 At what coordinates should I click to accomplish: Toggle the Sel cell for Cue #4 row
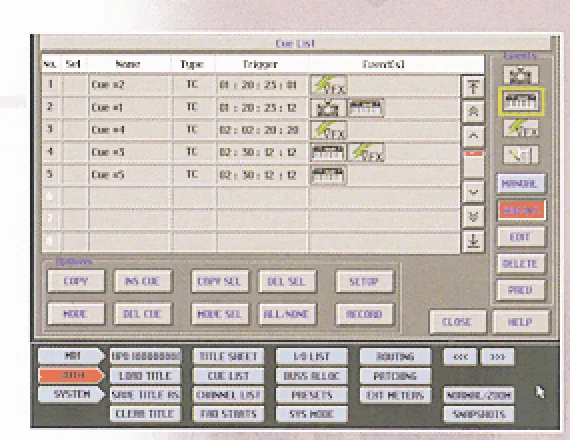click(75, 130)
